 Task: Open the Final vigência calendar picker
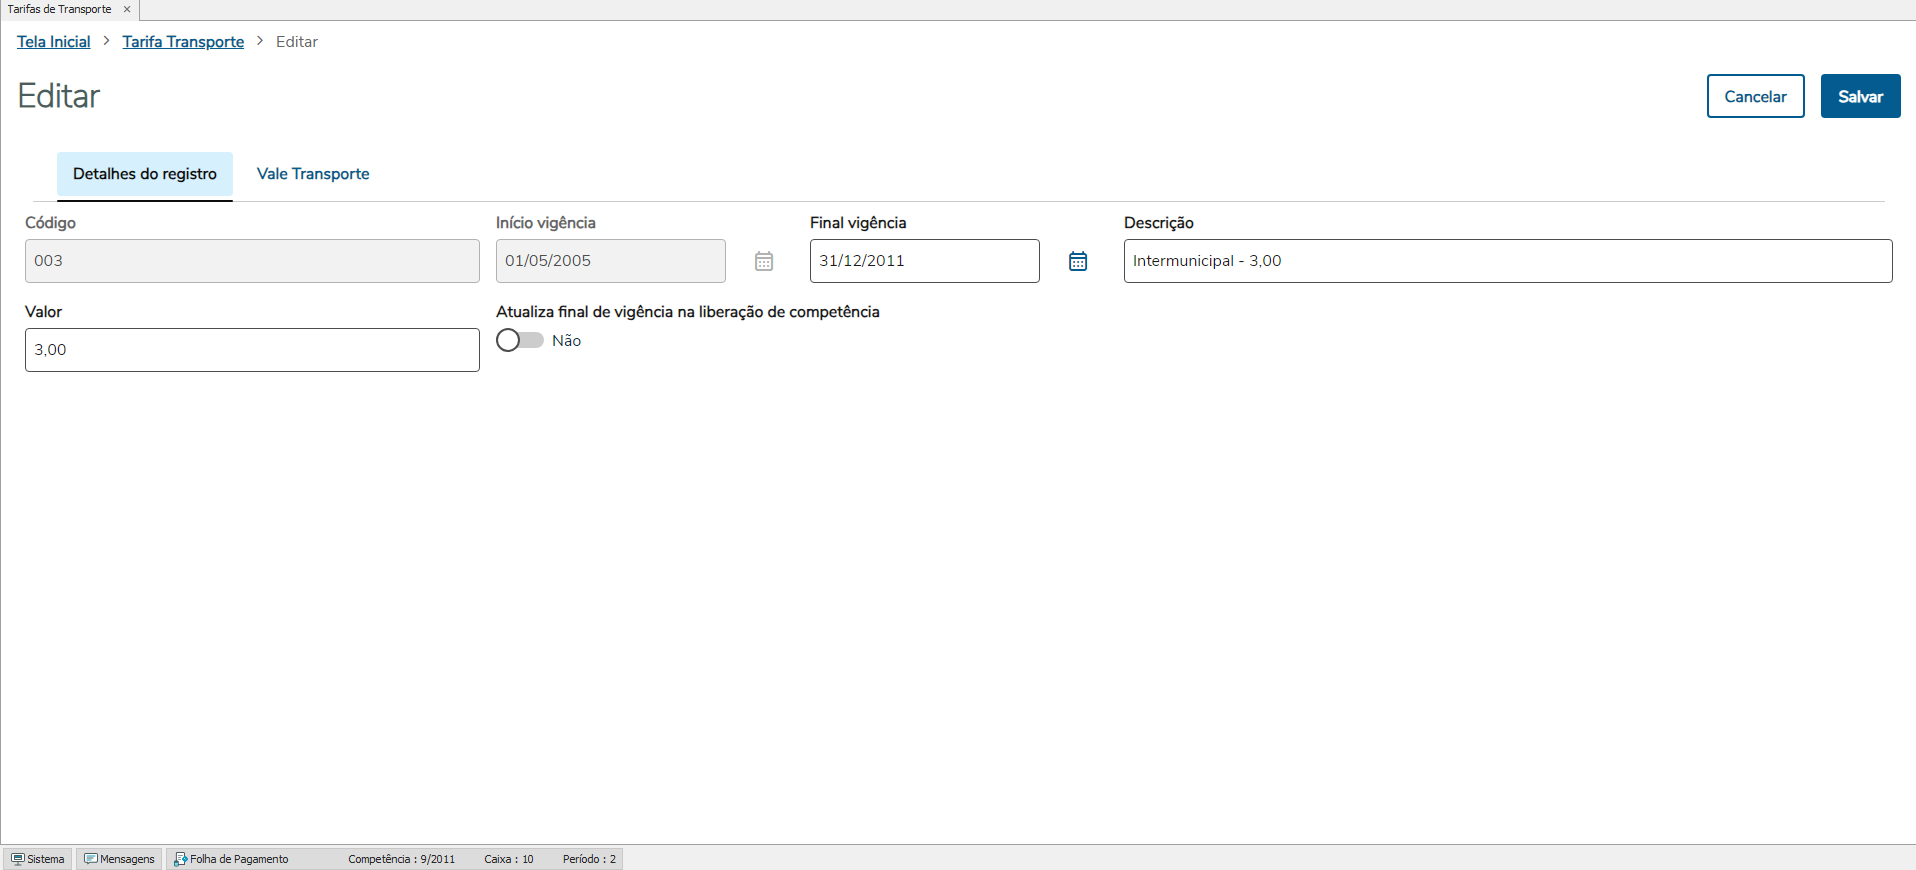tap(1077, 261)
